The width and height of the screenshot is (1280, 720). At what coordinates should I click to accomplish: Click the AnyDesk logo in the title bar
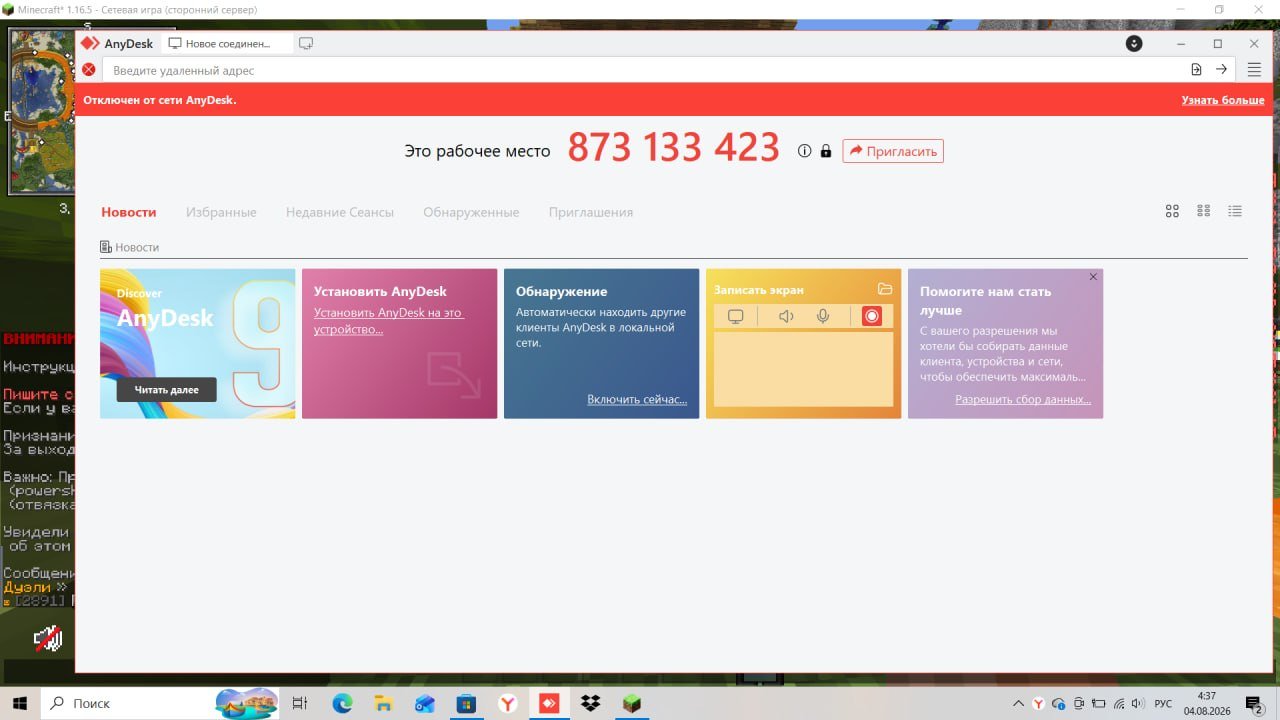click(x=90, y=44)
